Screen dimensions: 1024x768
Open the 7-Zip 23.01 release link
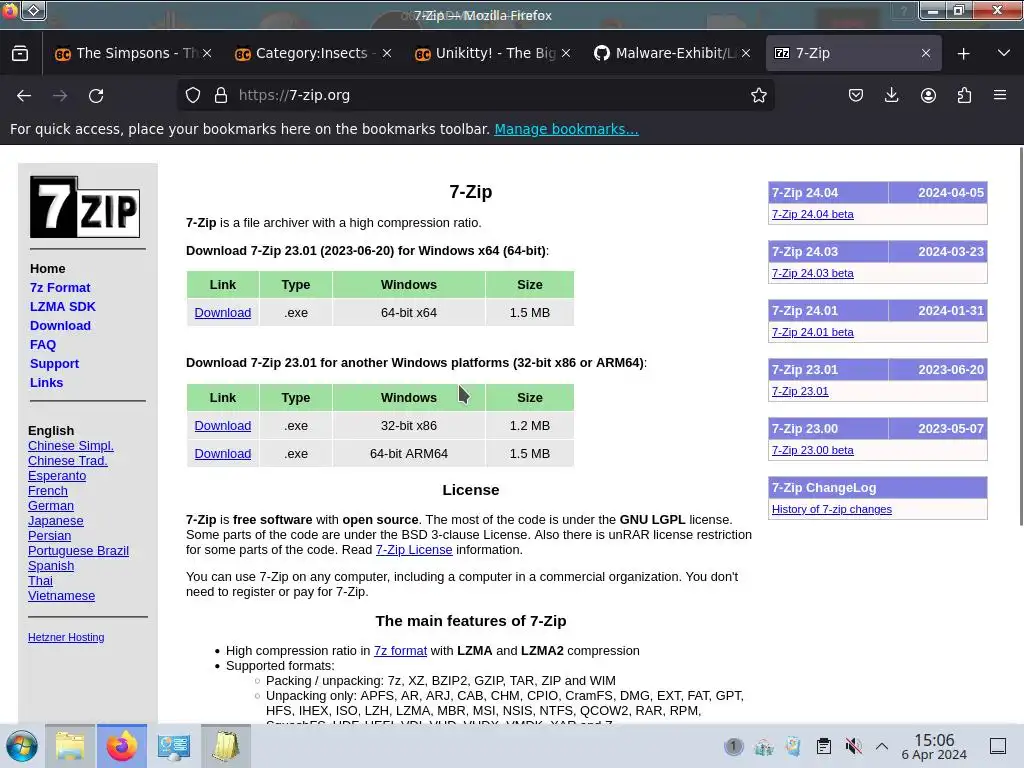pyautogui.click(x=800, y=391)
